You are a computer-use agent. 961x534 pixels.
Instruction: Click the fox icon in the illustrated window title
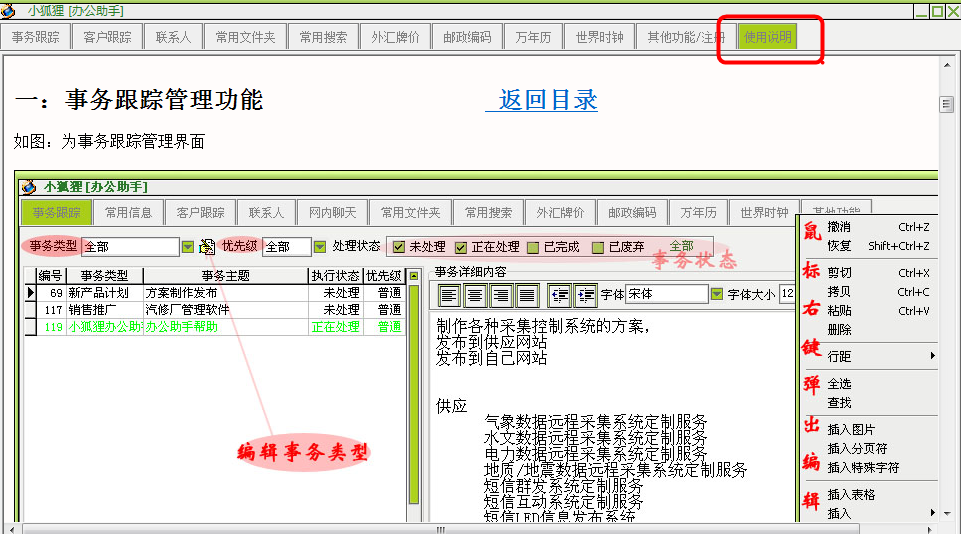(29, 187)
